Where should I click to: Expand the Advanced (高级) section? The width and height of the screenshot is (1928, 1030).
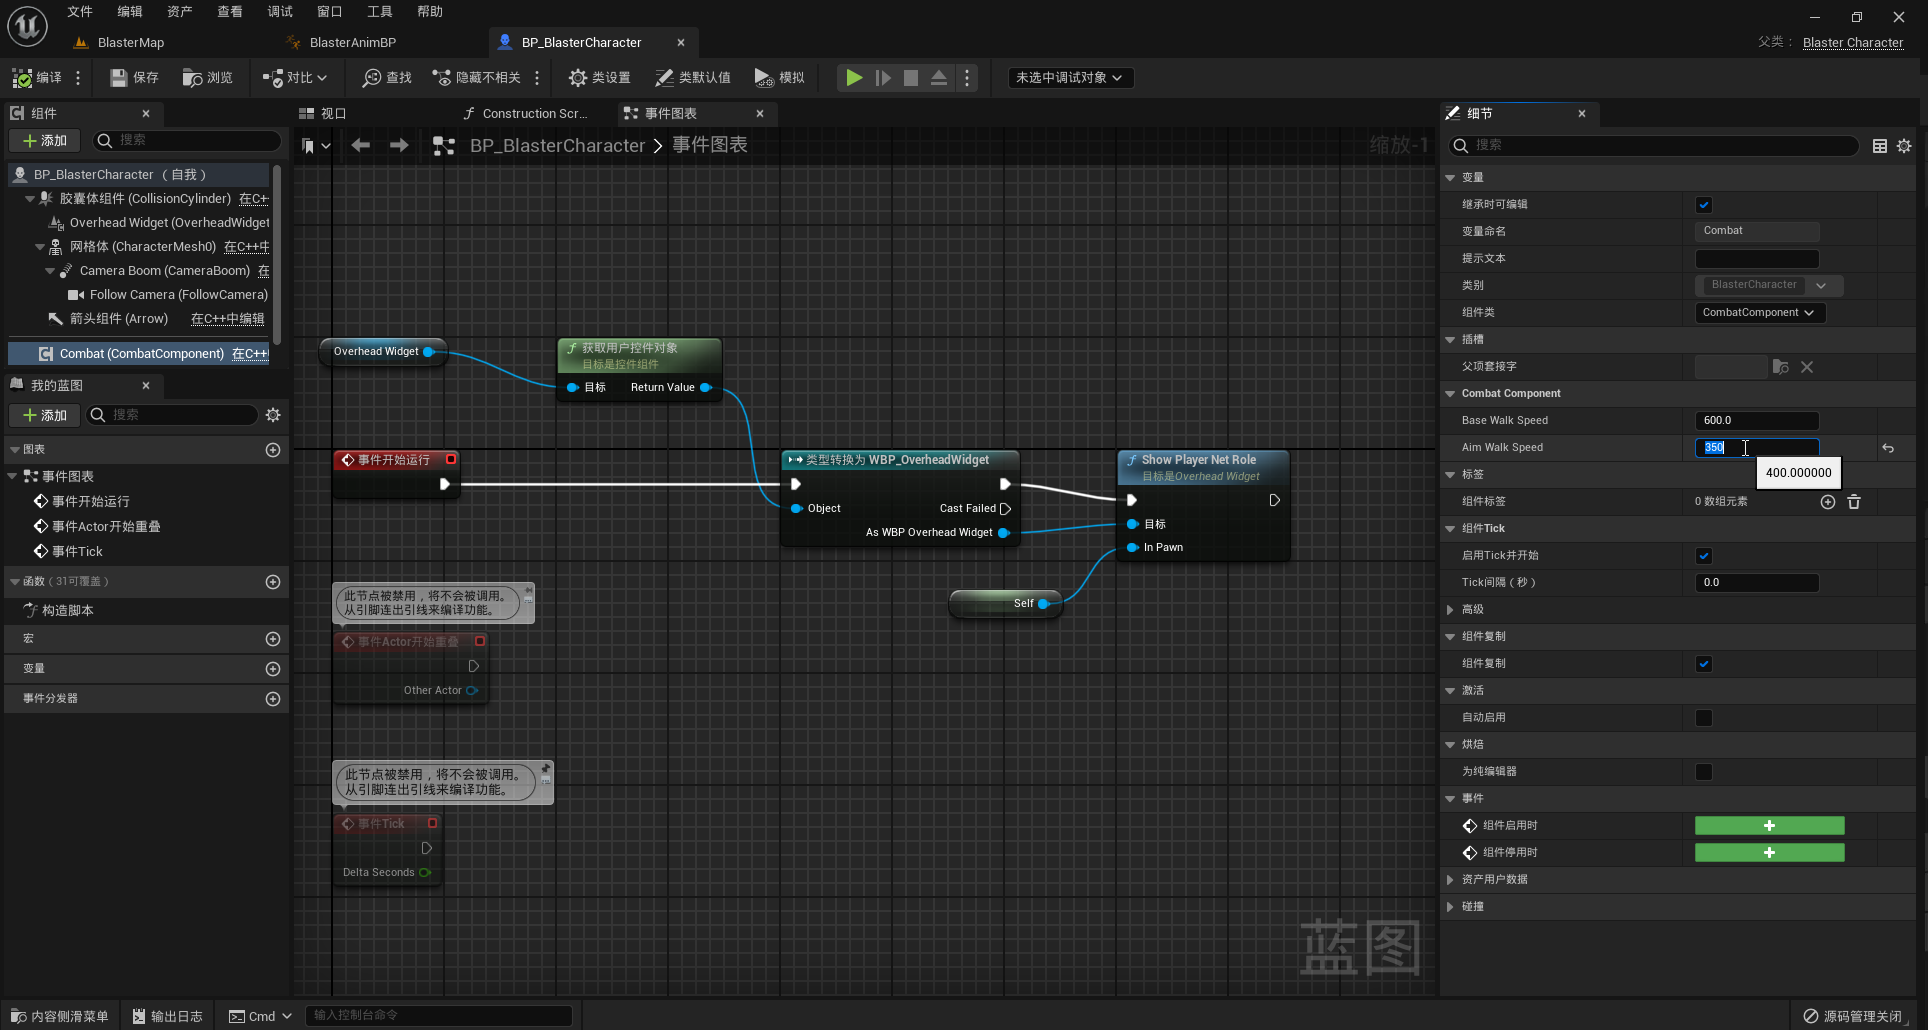coord(1450,610)
